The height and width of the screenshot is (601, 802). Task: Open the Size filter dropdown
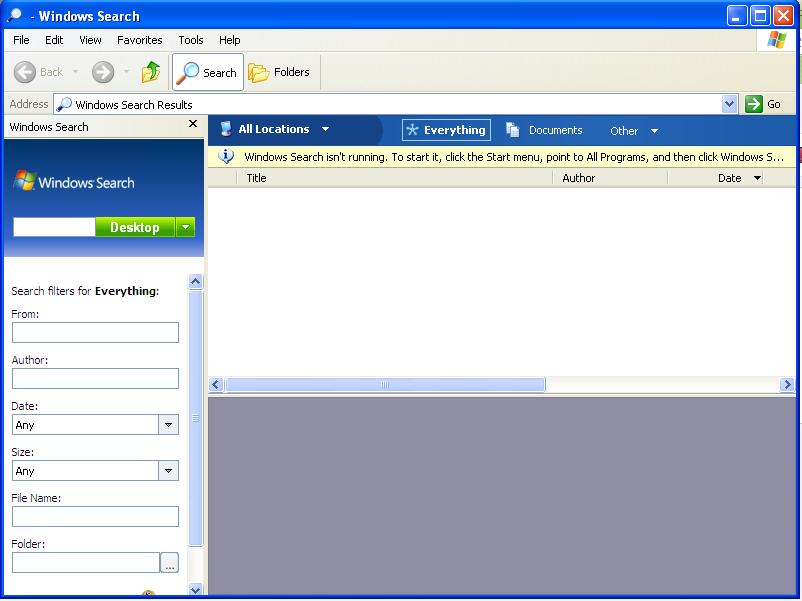(x=168, y=470)
